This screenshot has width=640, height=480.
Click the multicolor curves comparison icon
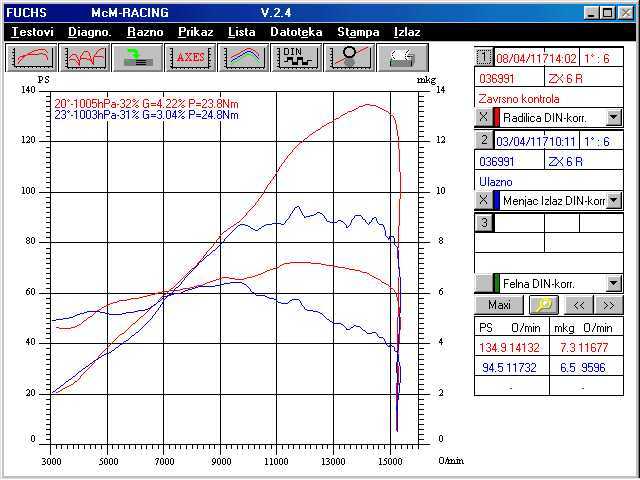(244, 56)
